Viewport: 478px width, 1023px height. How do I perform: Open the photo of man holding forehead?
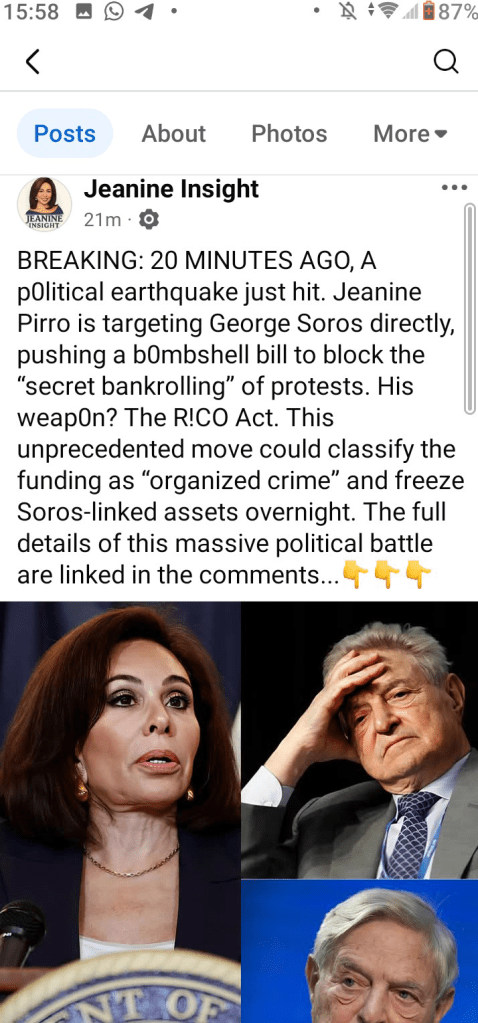click(x=360, y=740)
